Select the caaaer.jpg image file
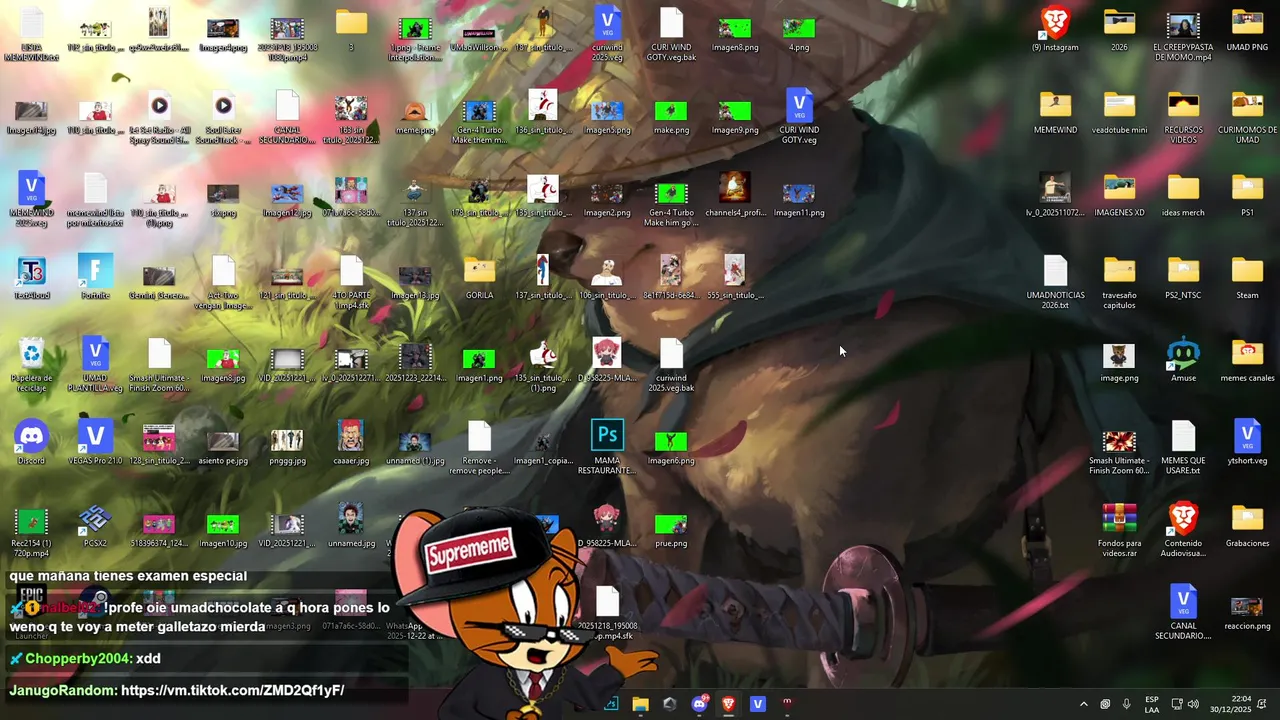This screenshot has height=720, width=1280. click(351, 443)
